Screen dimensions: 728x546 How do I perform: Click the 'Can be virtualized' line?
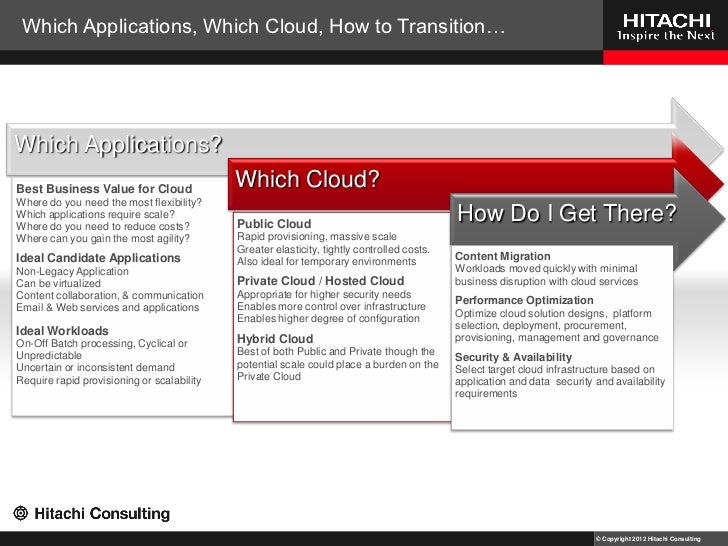coord(58,283)
